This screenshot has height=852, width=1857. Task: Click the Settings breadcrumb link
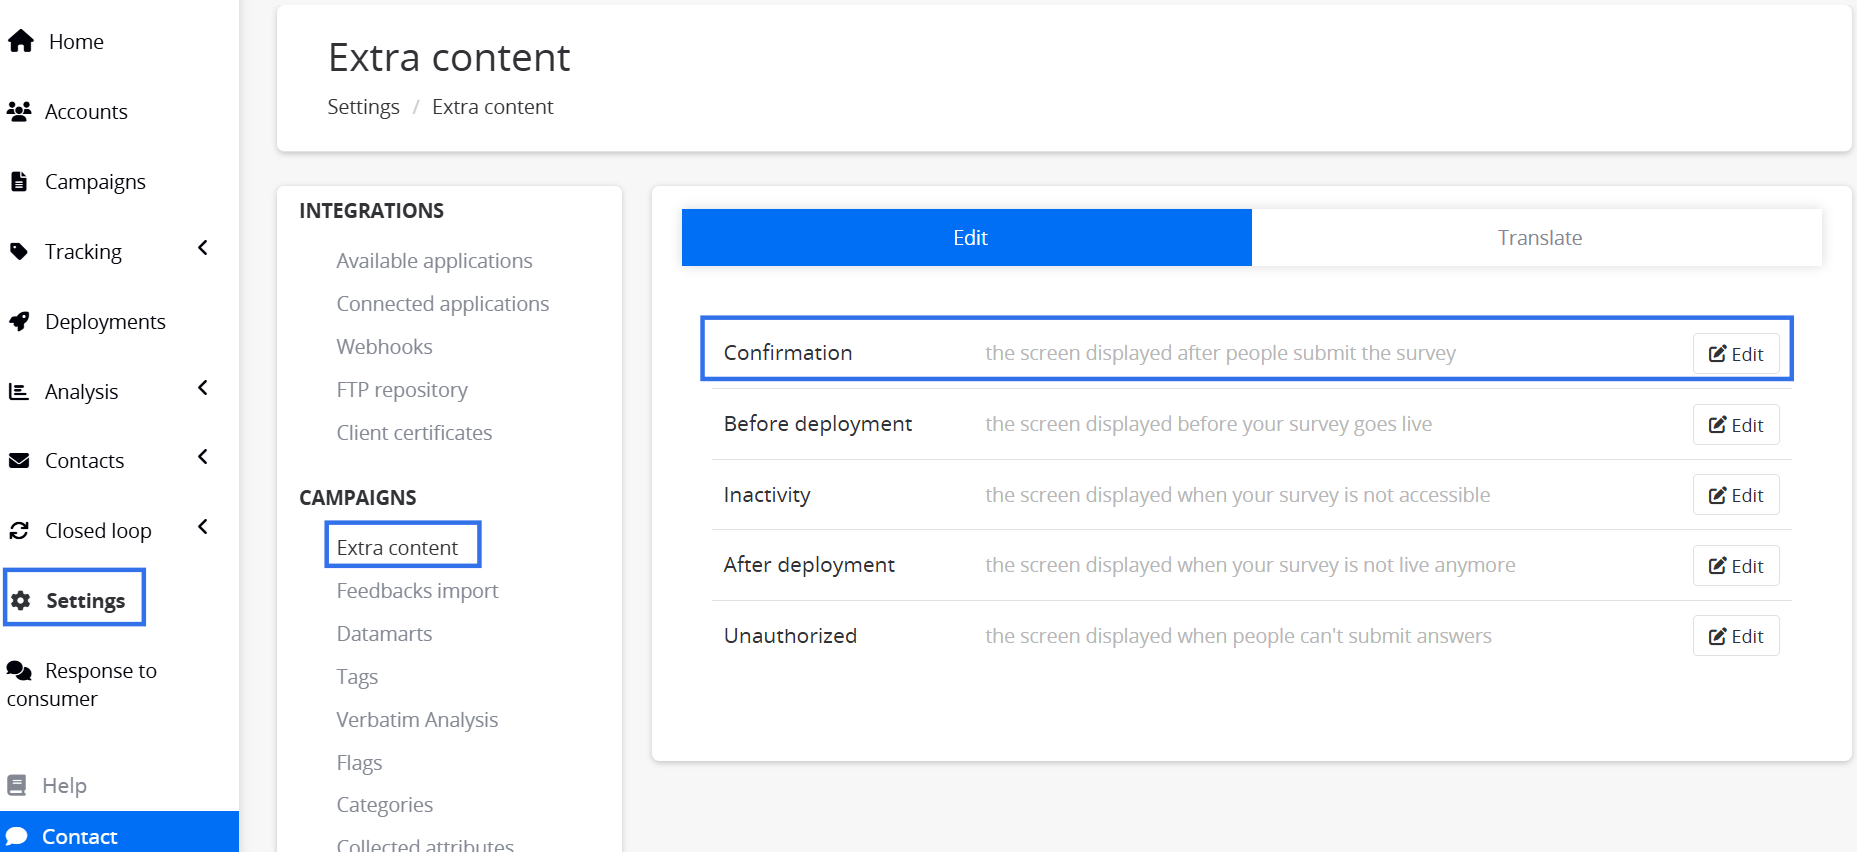(363, 107)
